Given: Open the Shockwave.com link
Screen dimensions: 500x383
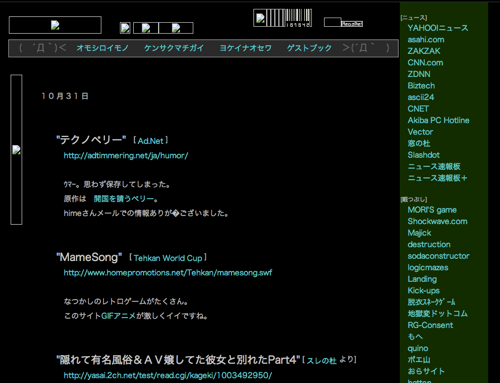Looking at the screenshot, I should [437, 222].
